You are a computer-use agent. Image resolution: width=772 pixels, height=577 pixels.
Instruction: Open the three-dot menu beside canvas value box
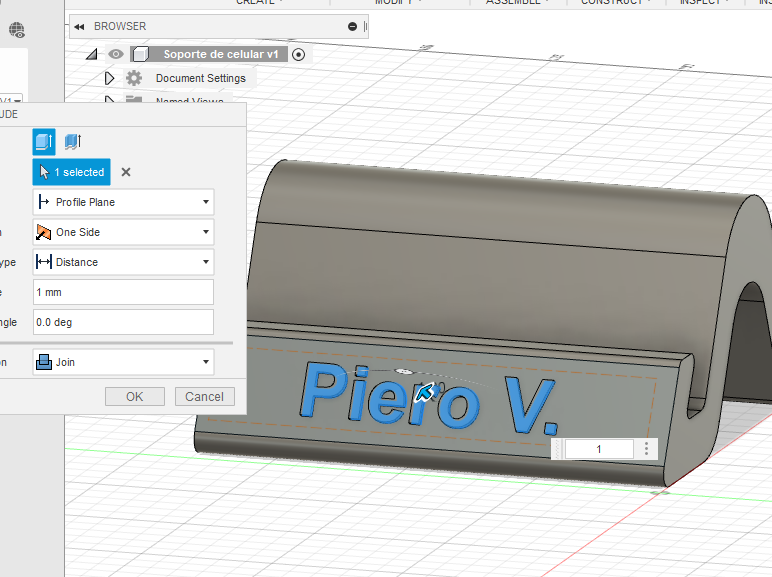[646, 448]
